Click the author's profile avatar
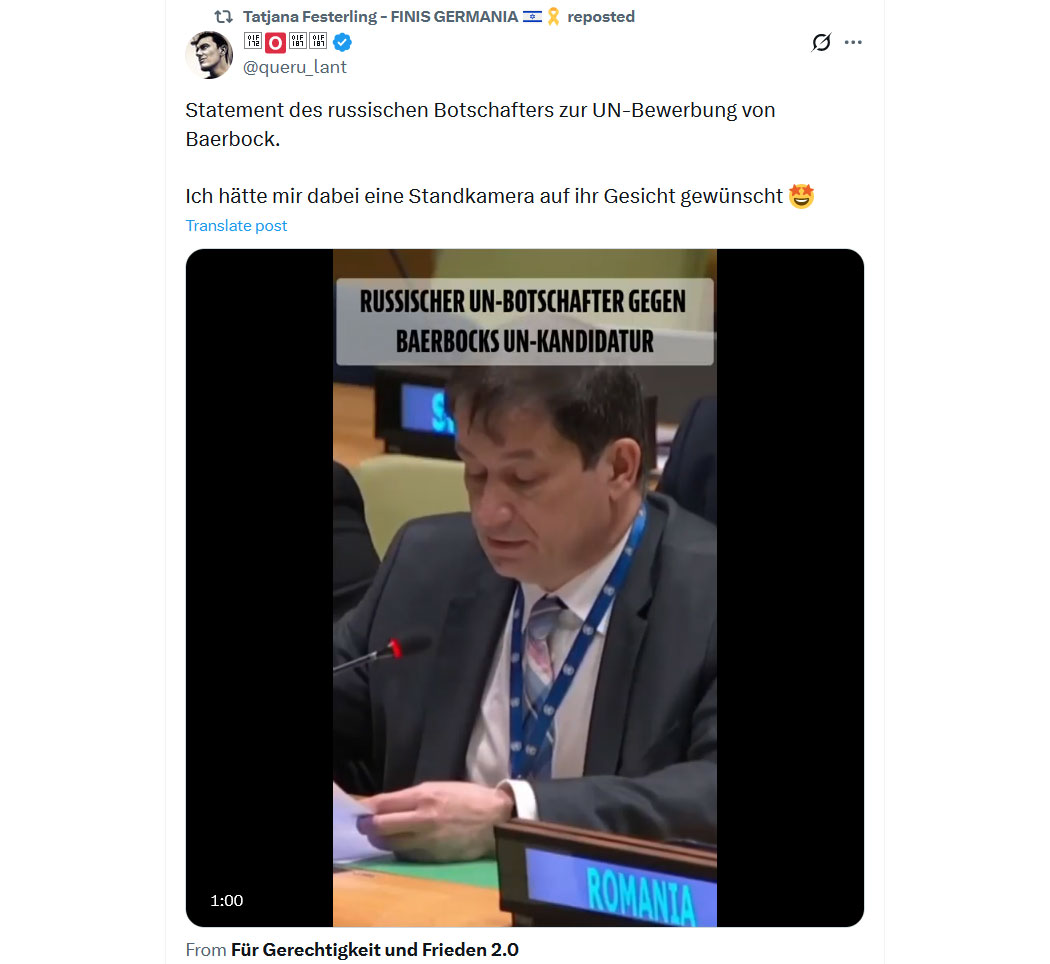1050x964 pixels. pyautogui.click(x=209, y=55)
